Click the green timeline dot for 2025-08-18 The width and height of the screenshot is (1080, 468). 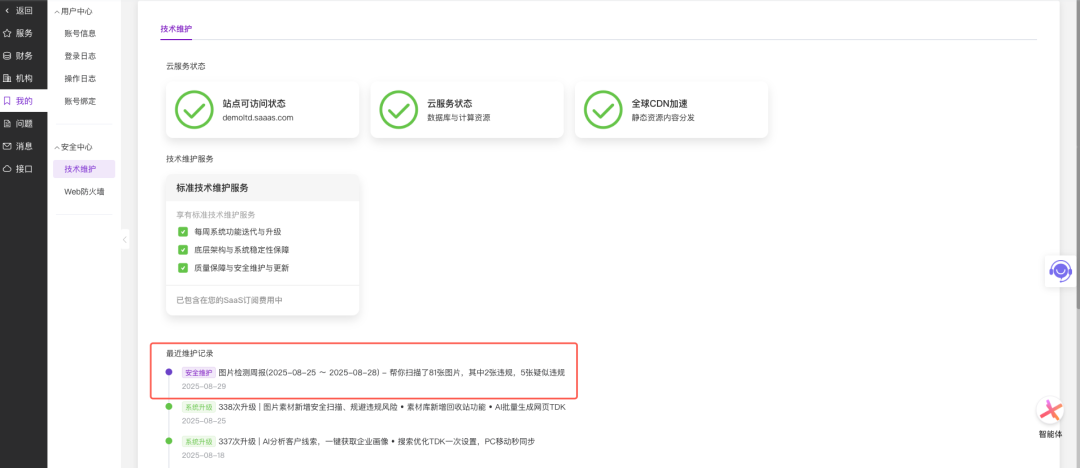point(169,441)
